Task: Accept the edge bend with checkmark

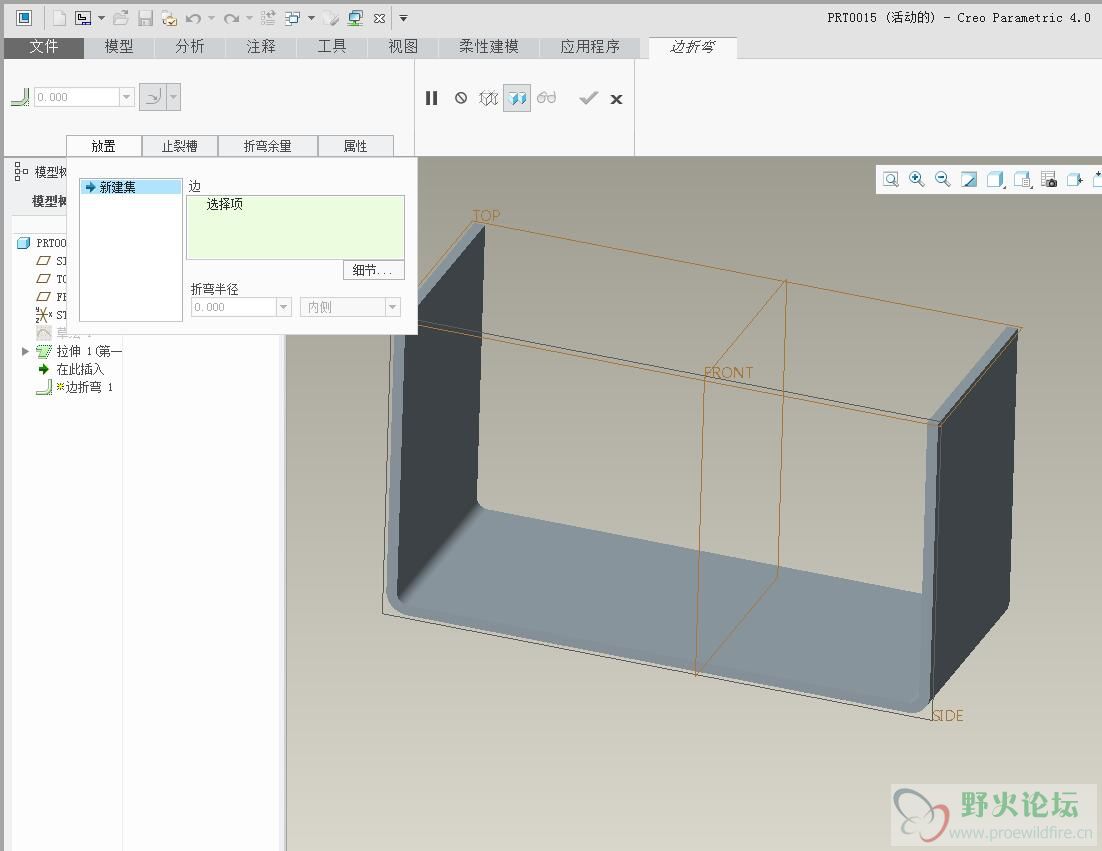Action: 588,98
